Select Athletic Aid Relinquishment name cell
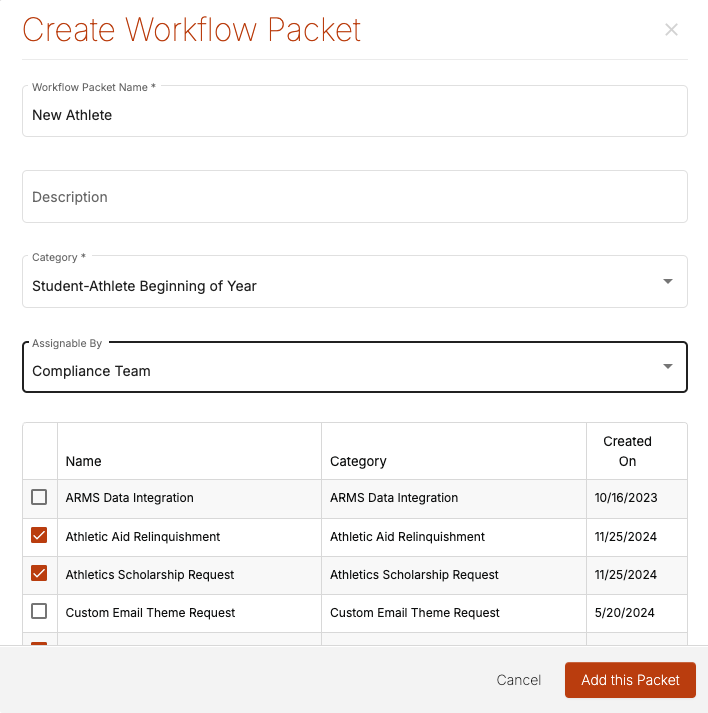This screenshot has width=708, height=713. click(x=189, y=537)
